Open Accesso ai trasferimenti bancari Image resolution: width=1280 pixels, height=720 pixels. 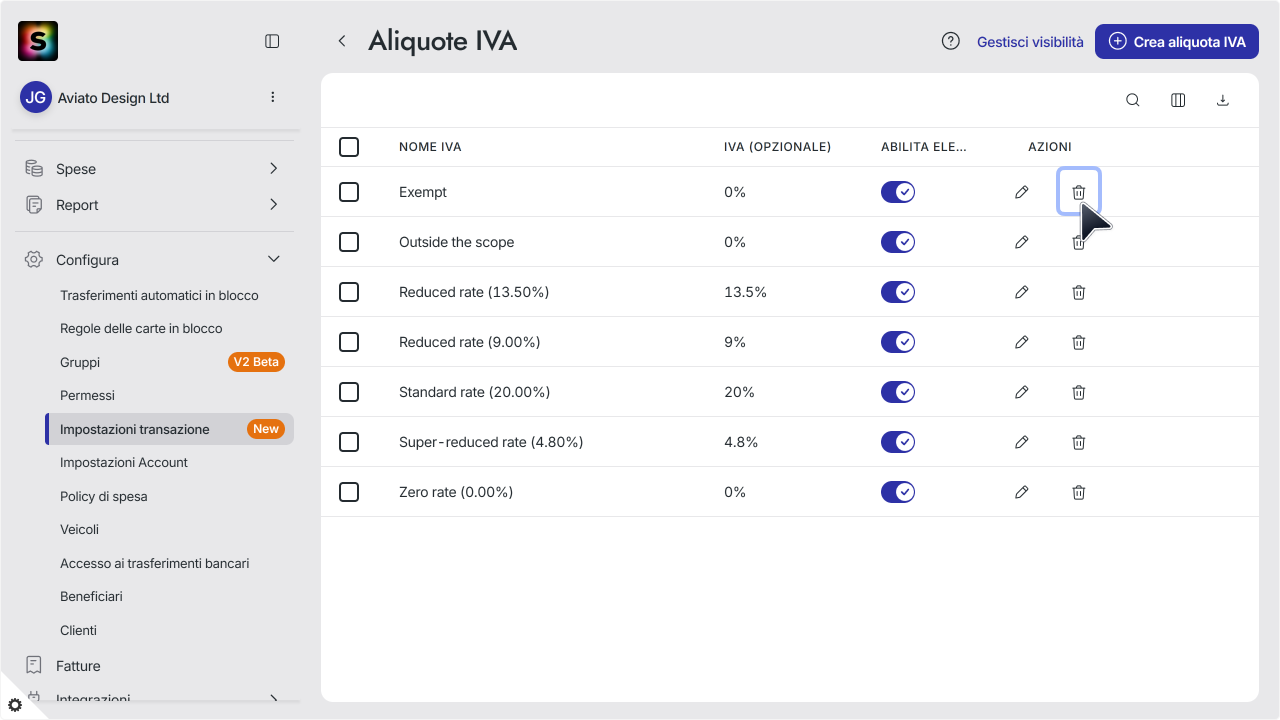click(155, 563)
